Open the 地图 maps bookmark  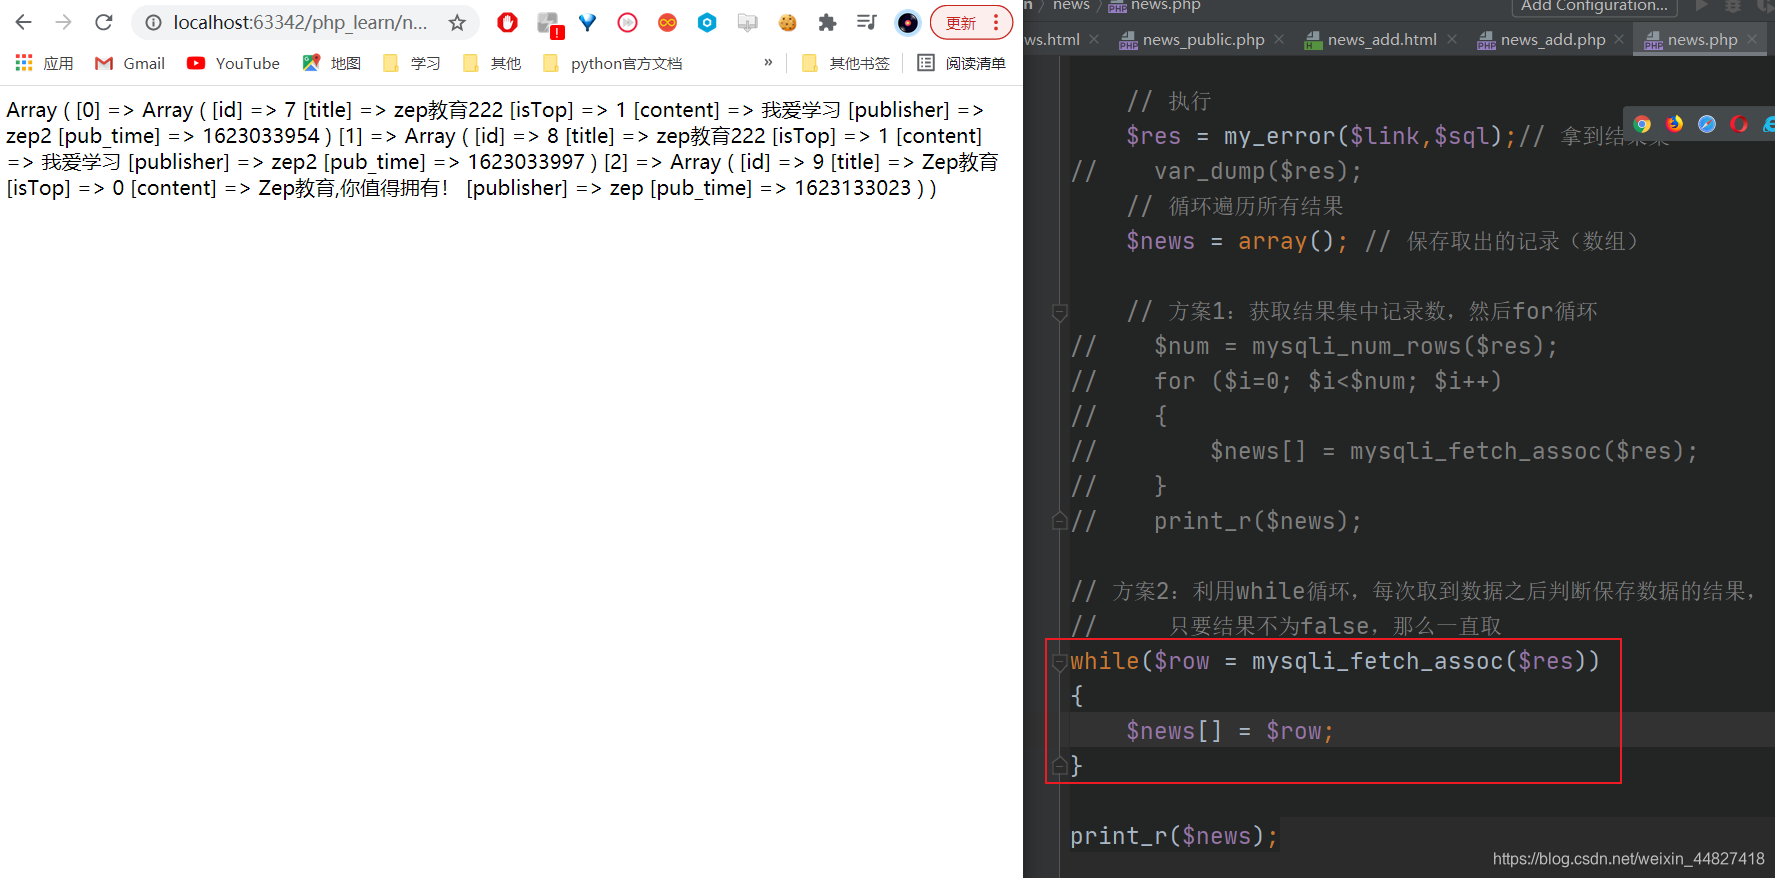click(332, 63)
